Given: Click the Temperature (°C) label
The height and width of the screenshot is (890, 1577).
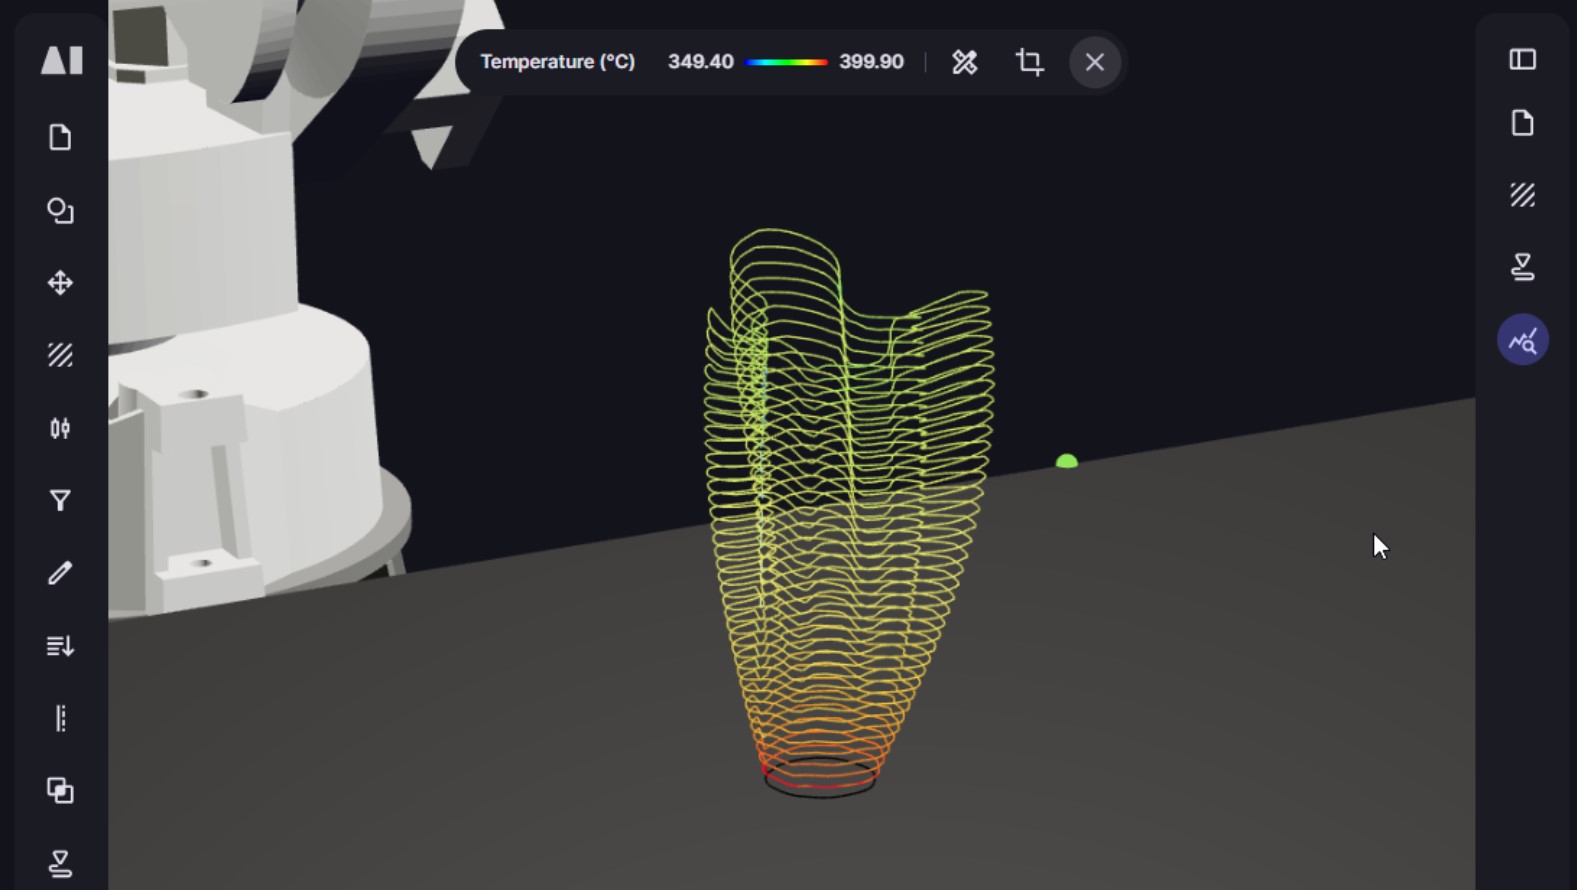Looking at the screenshot, I should pos(557,62).
